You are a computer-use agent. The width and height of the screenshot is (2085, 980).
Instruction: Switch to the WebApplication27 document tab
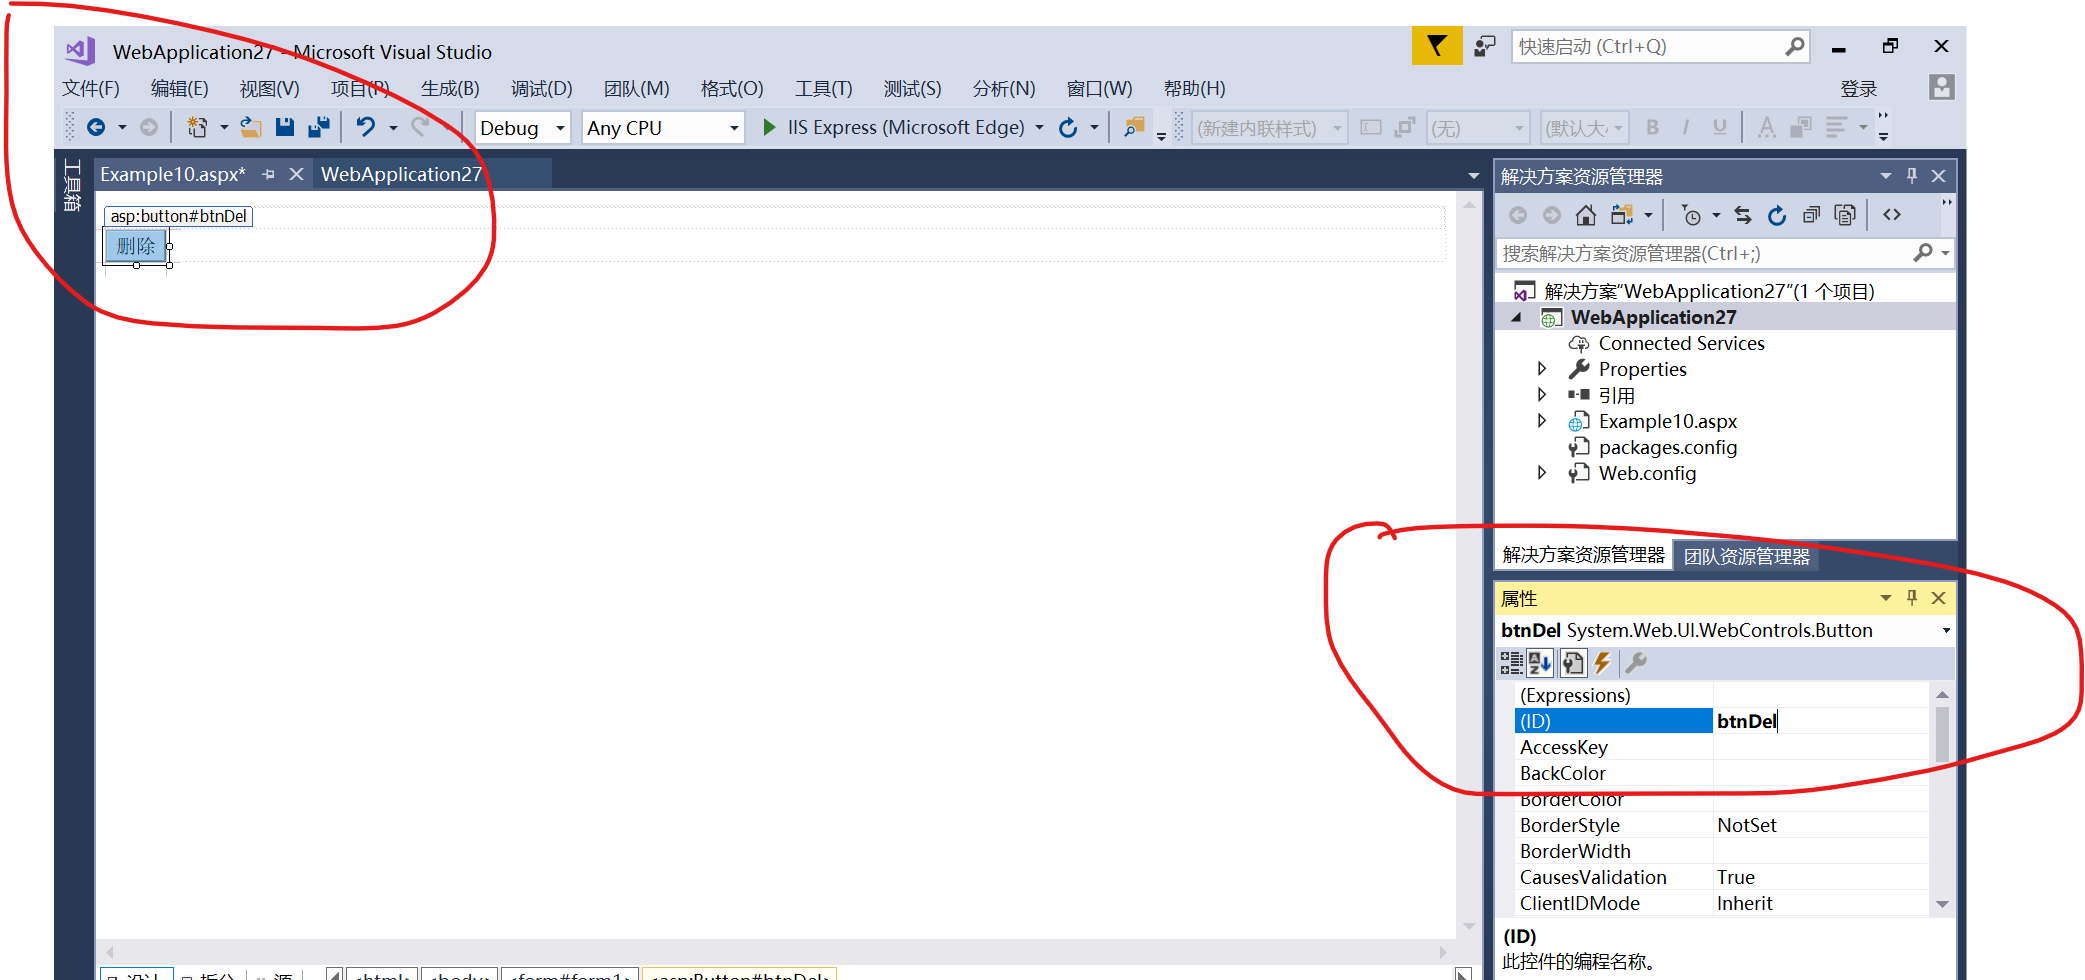pyautogui.click(x=401, y=173)
